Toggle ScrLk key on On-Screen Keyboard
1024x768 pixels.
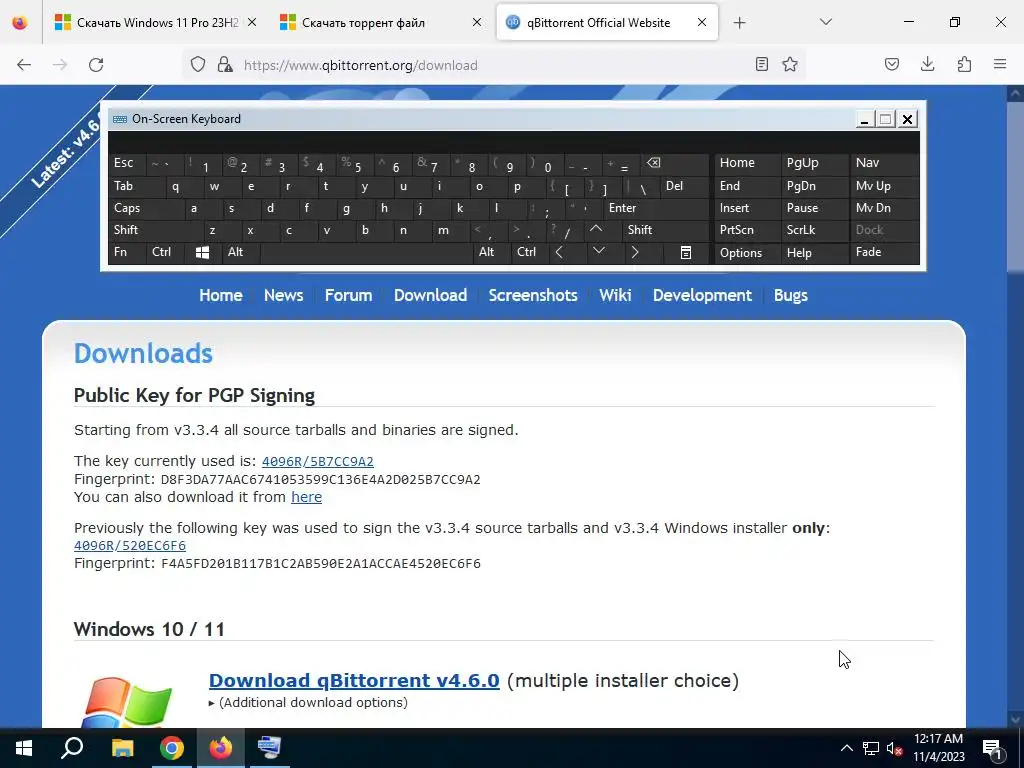coord(814,230)
